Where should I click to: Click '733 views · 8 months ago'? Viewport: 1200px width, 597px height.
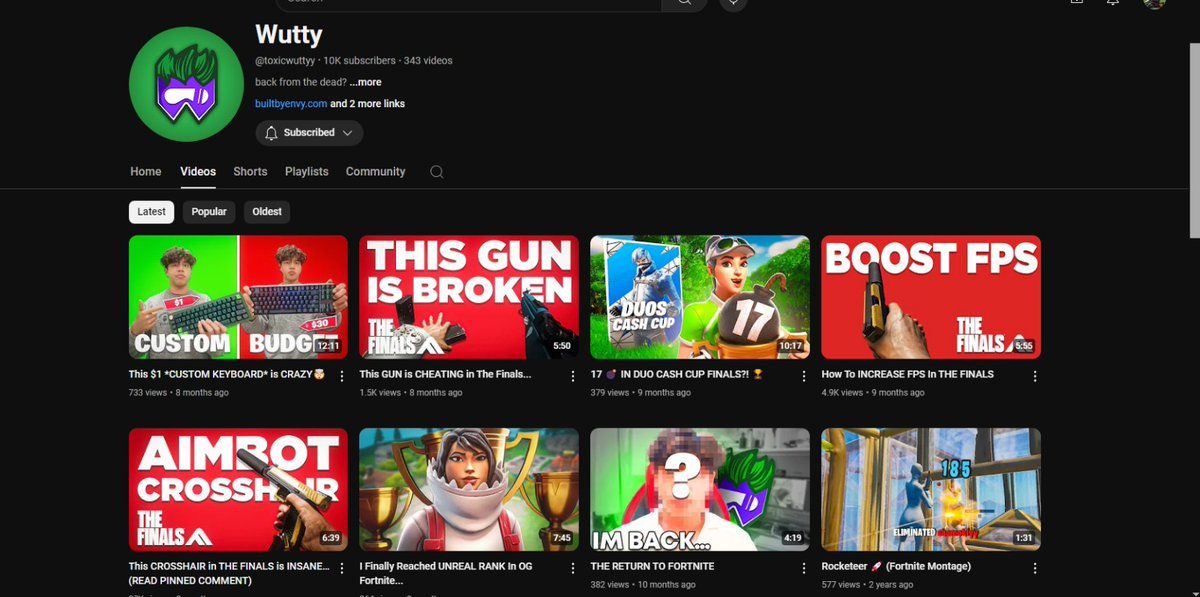(179, 393)
